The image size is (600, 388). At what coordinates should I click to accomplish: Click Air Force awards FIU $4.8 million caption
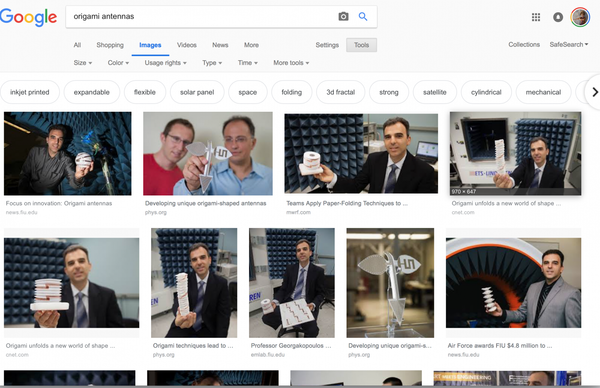(500, 346)
